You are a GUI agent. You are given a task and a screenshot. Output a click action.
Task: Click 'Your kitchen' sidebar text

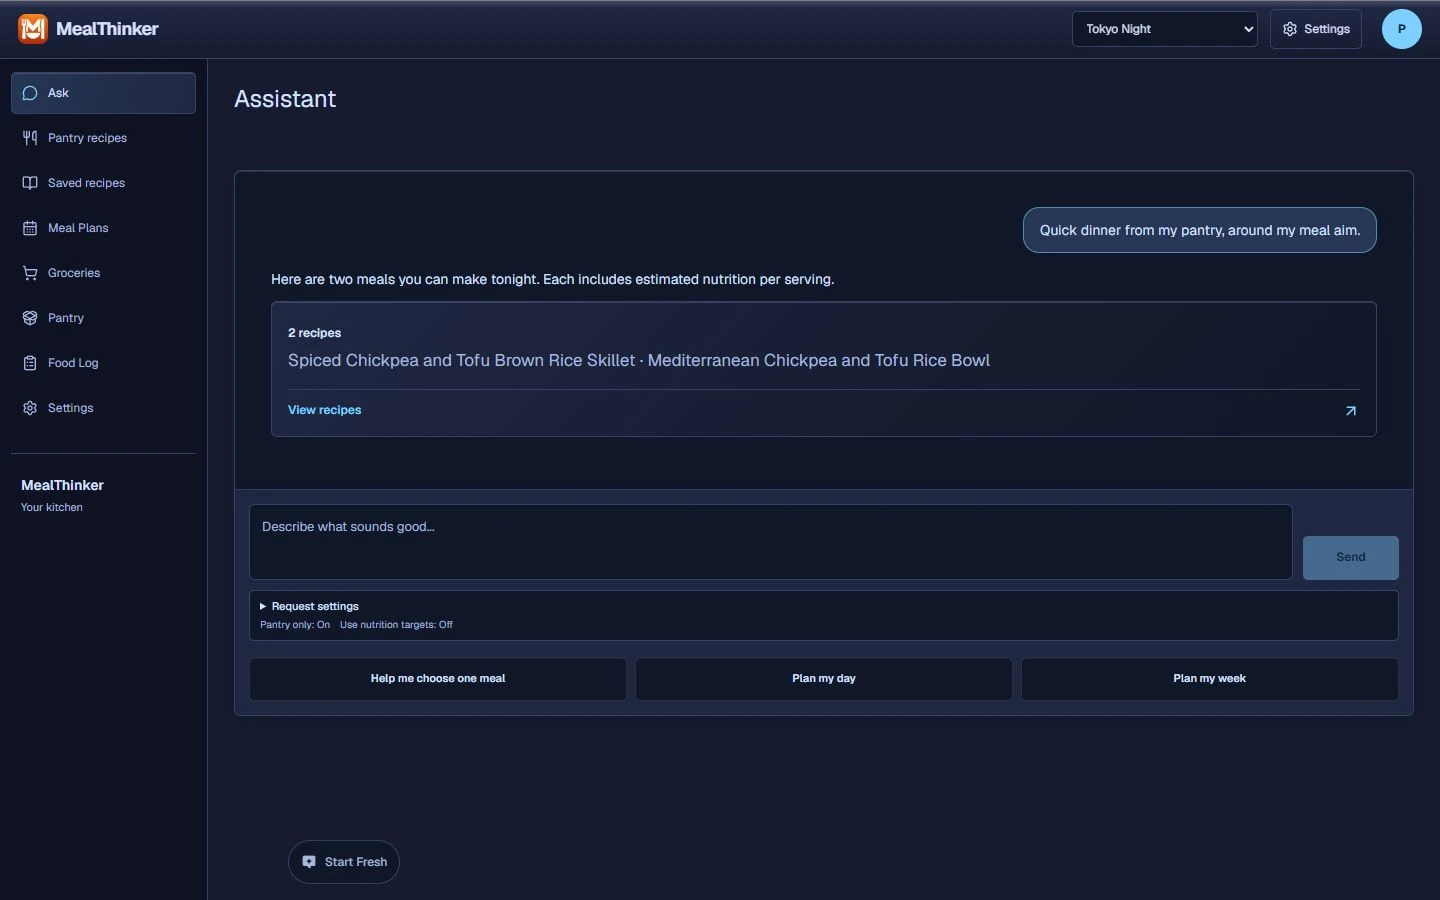point(52,508)
